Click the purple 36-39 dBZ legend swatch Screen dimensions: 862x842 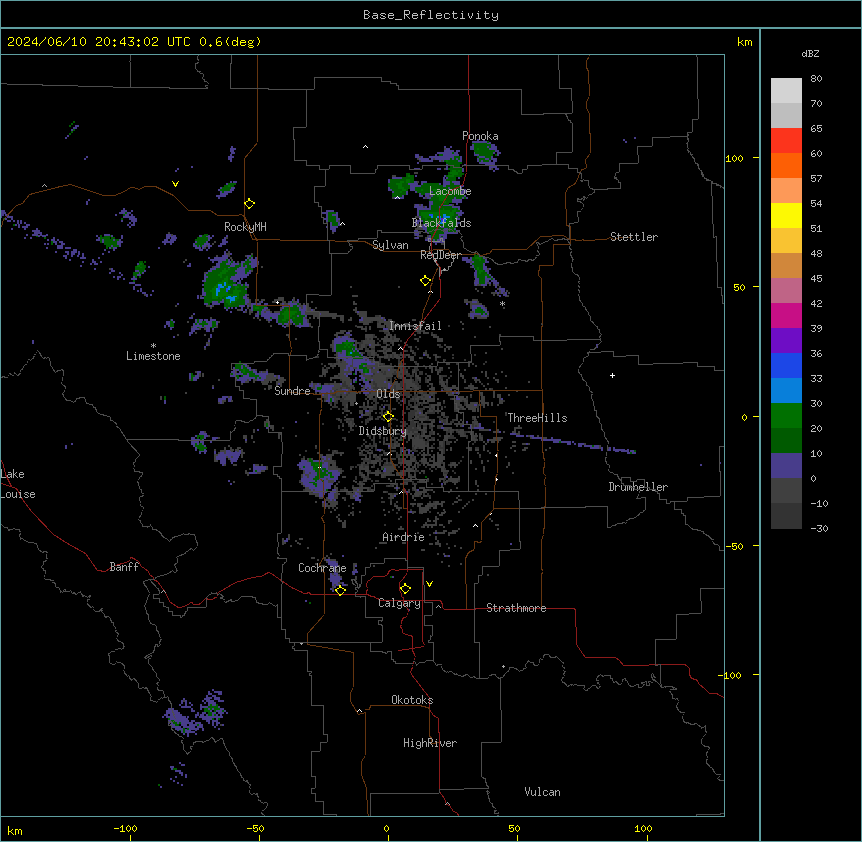click(786, 341)
